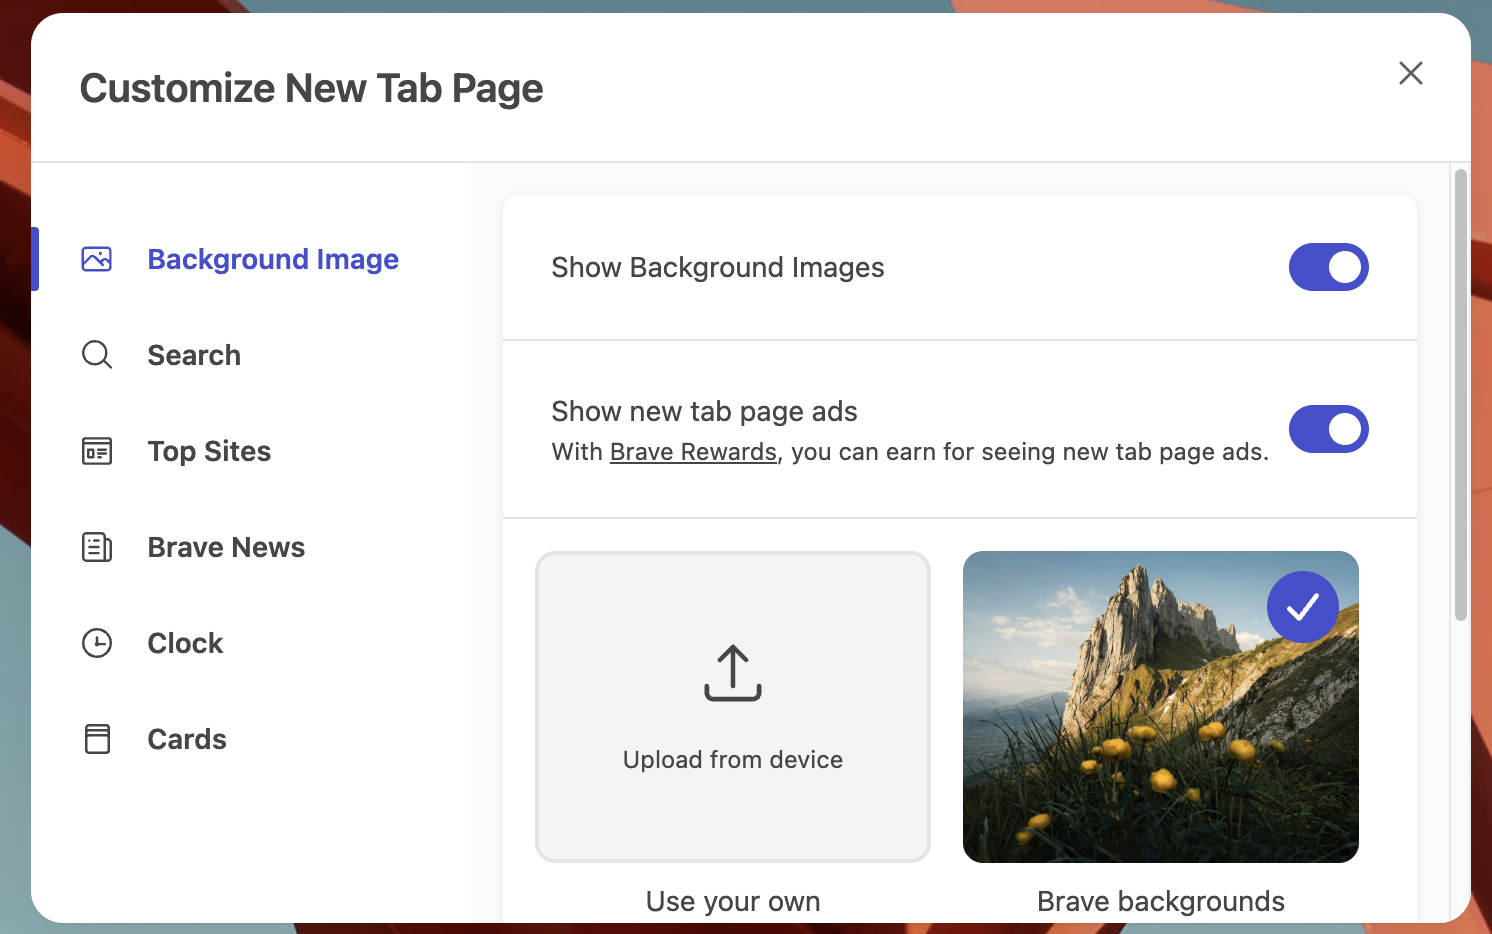
Task: Open the Brave News section
Action: click(226, 547)
